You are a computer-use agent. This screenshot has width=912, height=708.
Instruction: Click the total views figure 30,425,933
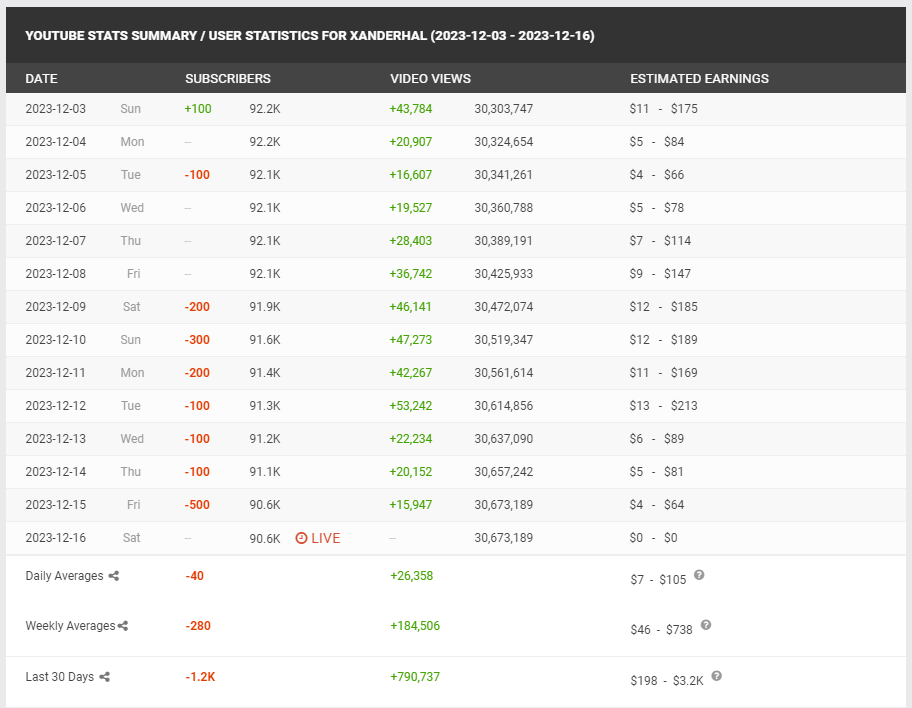[x=504, y=273]
